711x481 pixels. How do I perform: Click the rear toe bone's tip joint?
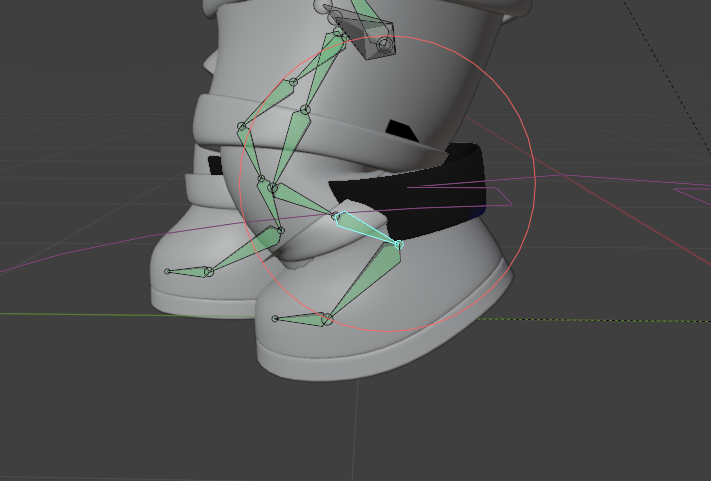tap(167, 272)
